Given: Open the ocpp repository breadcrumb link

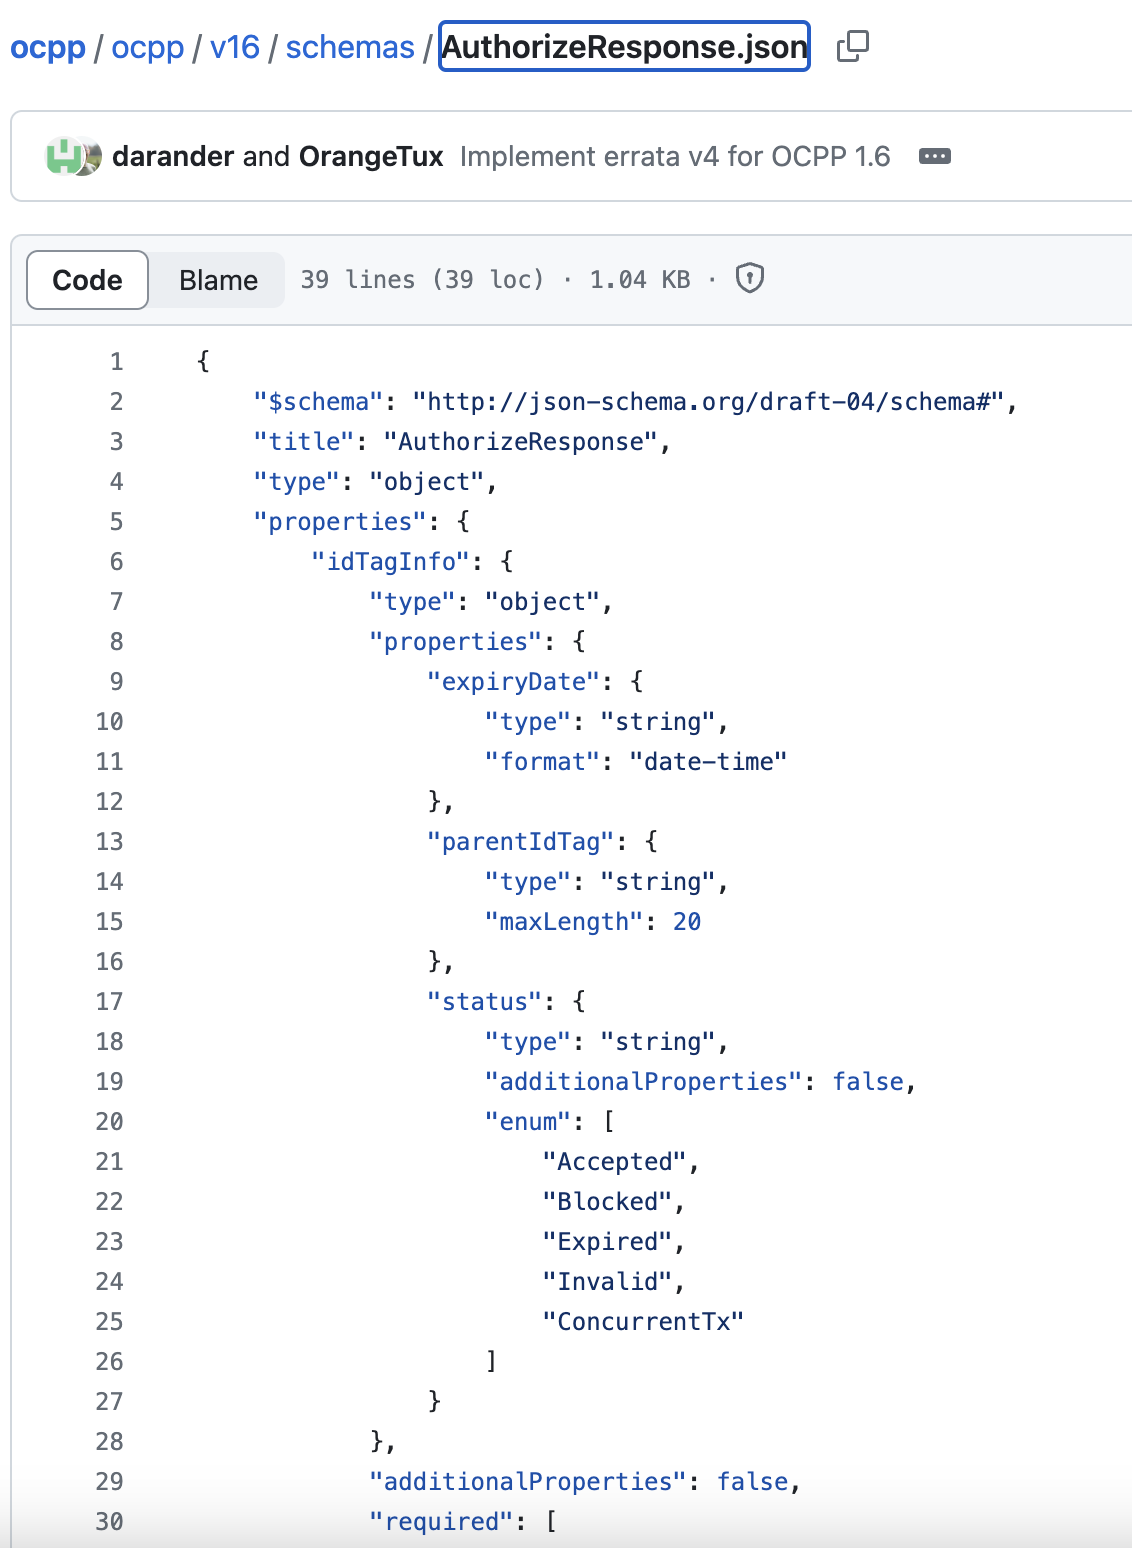Looking at the screenshot, I should [48, 47].
